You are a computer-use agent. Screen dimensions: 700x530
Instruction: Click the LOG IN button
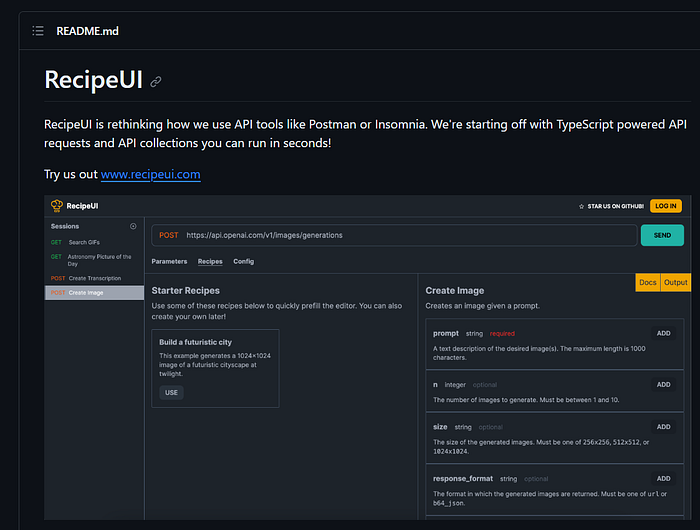pyautogui.click(x=666, y=206)
